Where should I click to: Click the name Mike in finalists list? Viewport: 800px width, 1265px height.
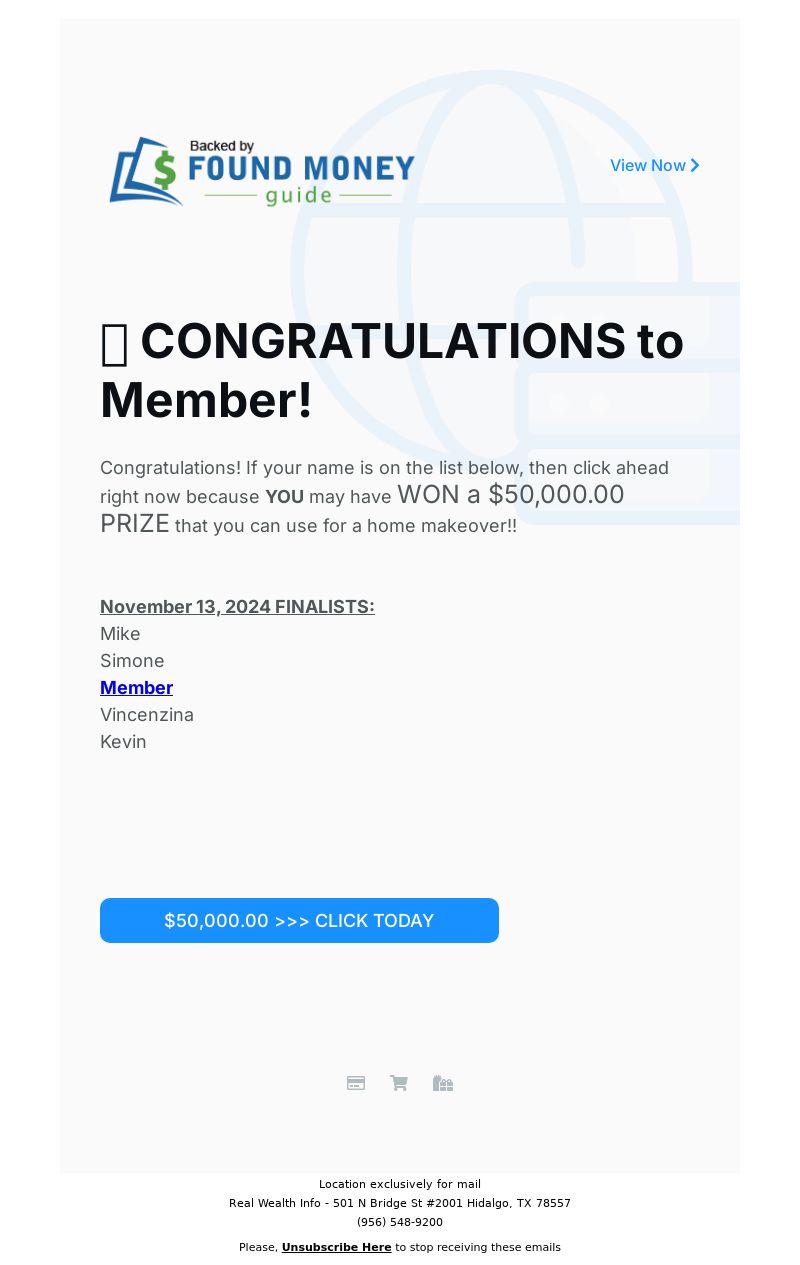(120, 634)
